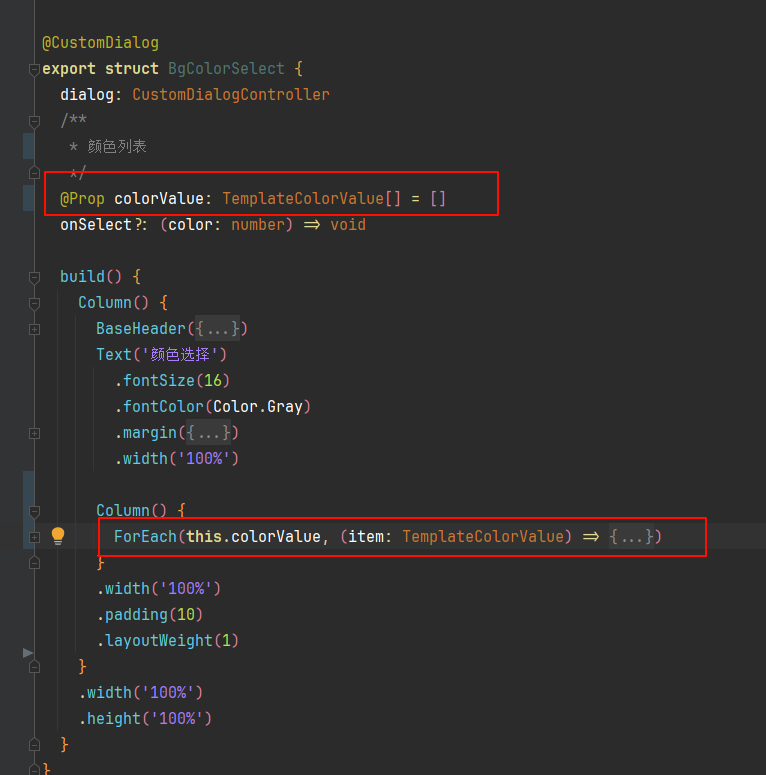This screenshot has height=775, width=766.
Task: Expand the folded BaseHeader line in the gutter
Action: tap(34, 329)
